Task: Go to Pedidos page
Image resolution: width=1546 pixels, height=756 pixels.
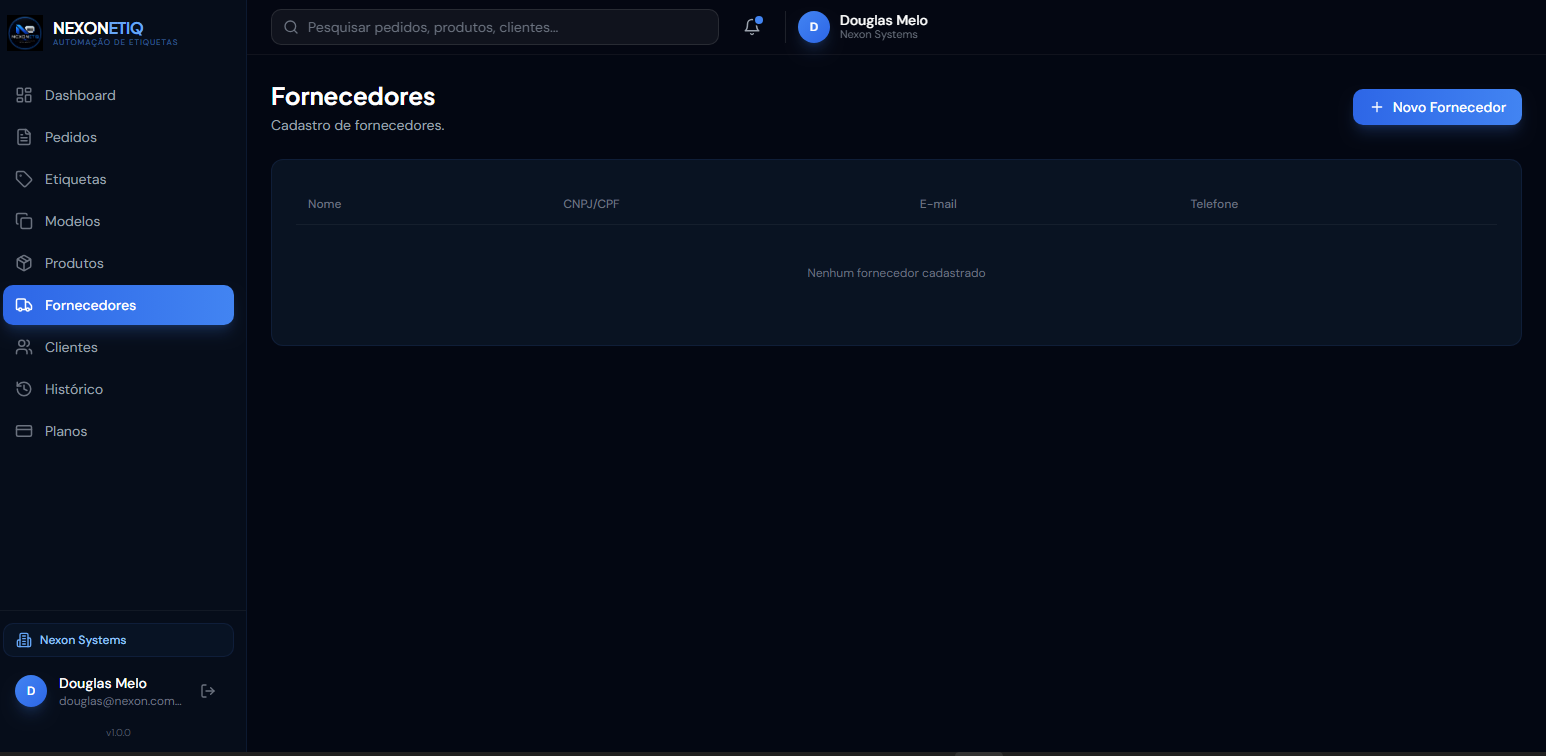Action: pos(118,137)
